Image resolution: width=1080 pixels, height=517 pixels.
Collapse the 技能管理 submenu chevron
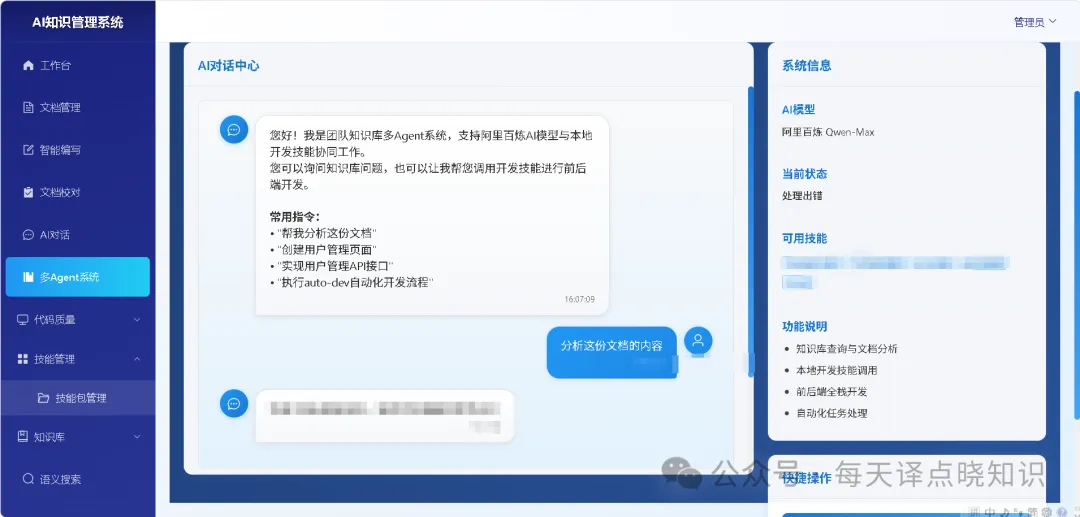[136, 359]
